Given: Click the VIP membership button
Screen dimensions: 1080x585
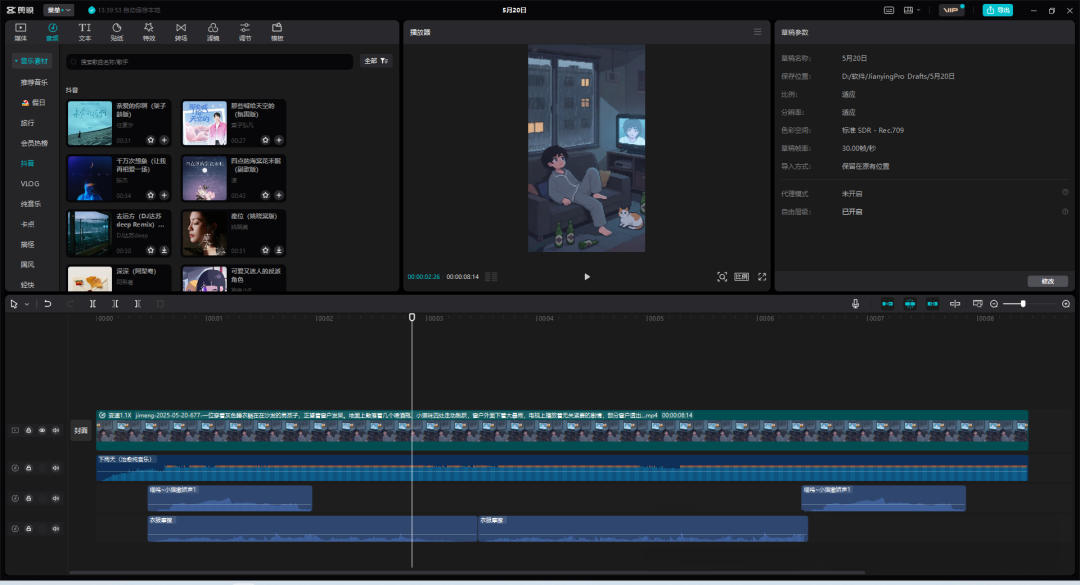Looking at the screenshot, I should 951,10.
